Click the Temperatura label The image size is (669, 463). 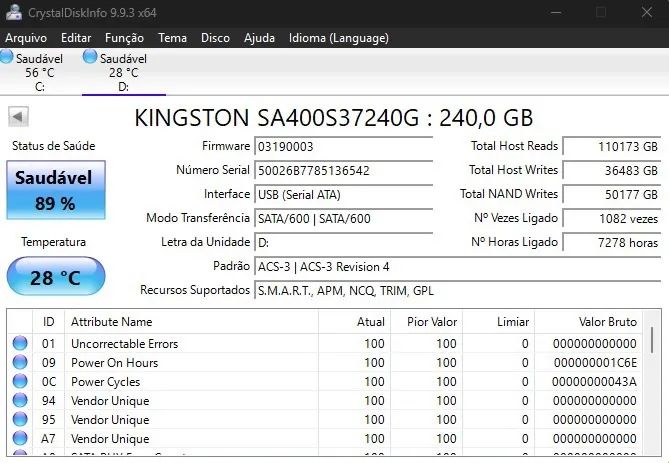[53, 242]
